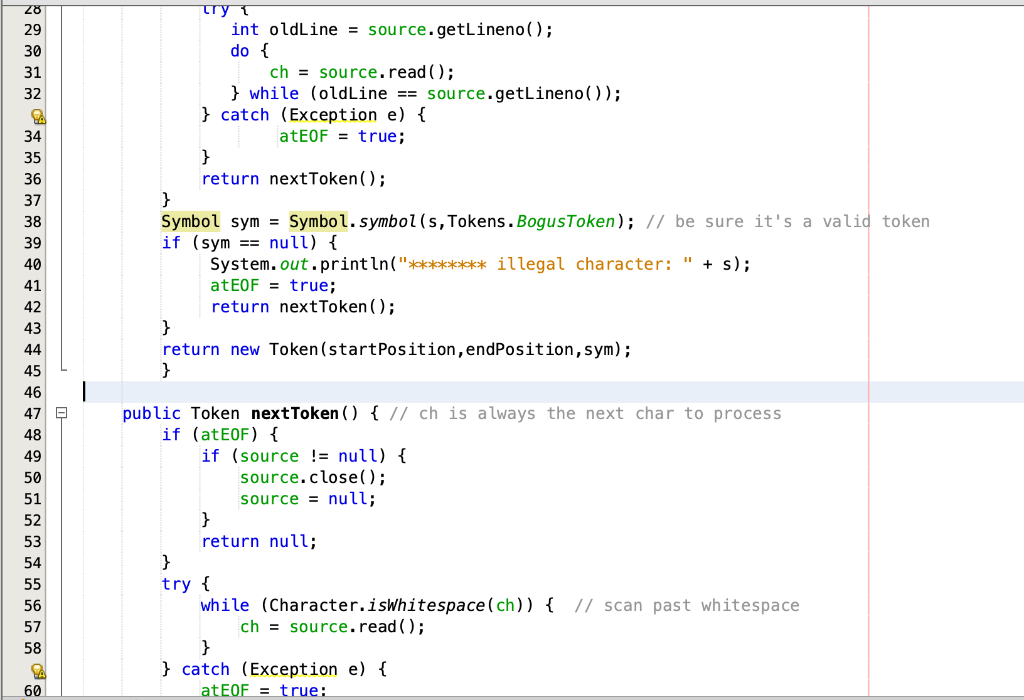Image resolution: width=1024 pixels, height=700 pixels.
Task: Collapse the nextToken method code fold
Action: pyautogui.click(x=61, y=413)
